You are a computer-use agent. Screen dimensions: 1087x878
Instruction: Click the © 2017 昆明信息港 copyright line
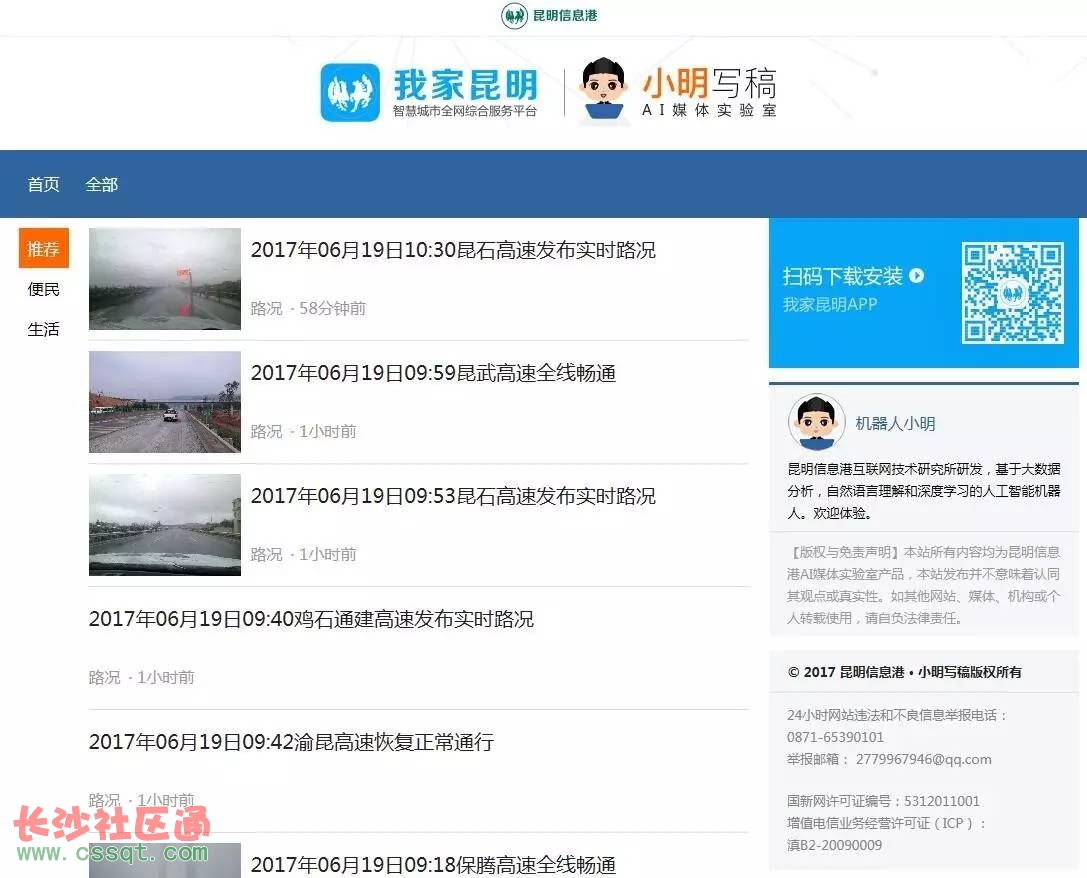coord(905,671)
